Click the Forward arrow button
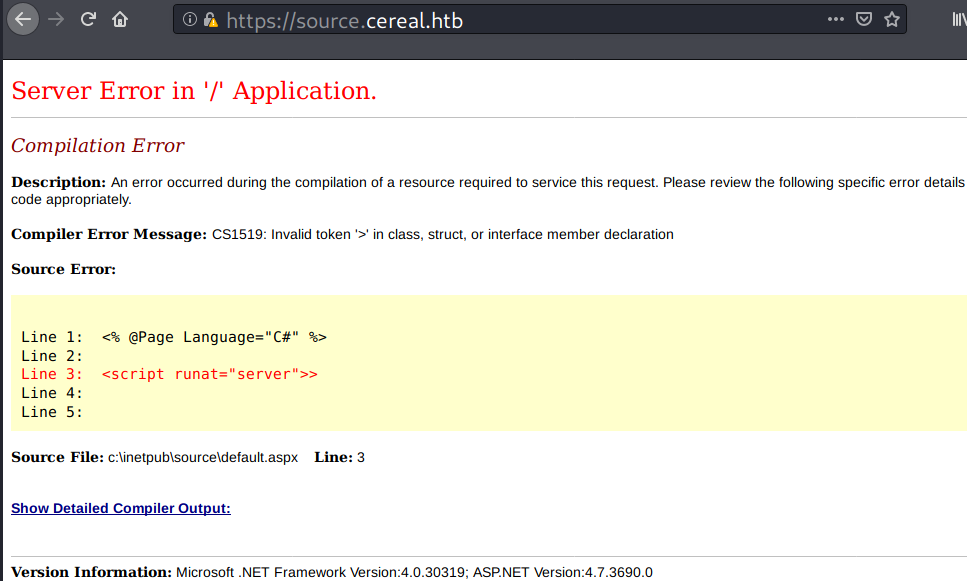967x581 pixels. (55, 19)
